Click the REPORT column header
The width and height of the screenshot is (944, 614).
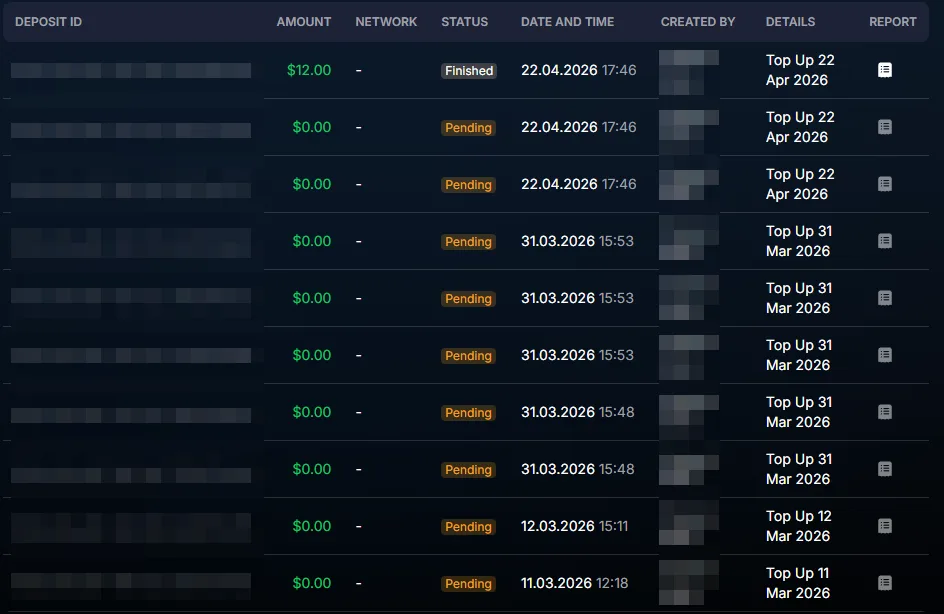click(x=892, y=22)
